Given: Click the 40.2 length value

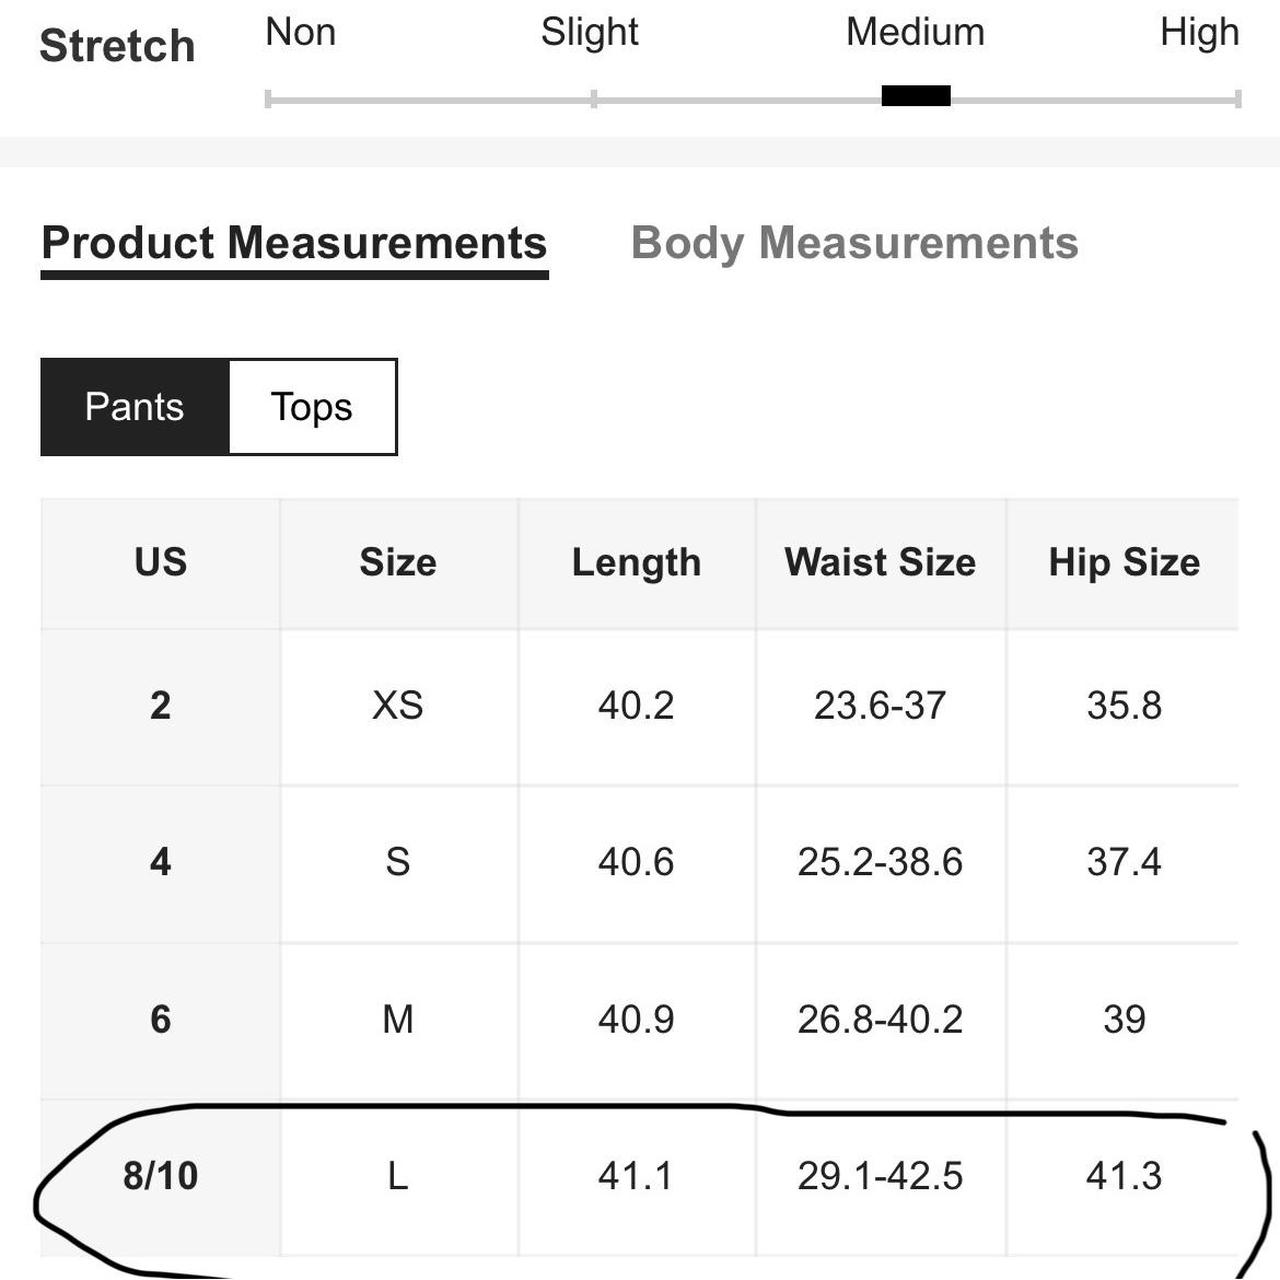Looking at the screenshot, I should coord(636,706).
